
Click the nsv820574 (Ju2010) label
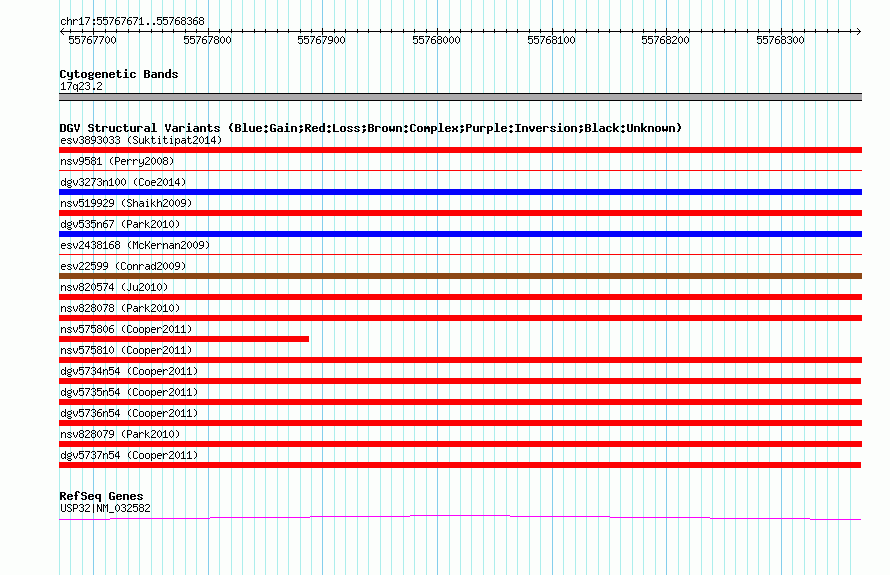coord(114,287)
